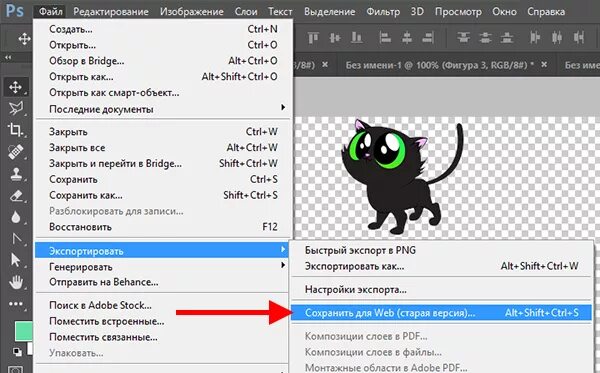This screenshot has height=373, width=600.
Task: Click the default colors mini icon
Action: tap(17, 351)
